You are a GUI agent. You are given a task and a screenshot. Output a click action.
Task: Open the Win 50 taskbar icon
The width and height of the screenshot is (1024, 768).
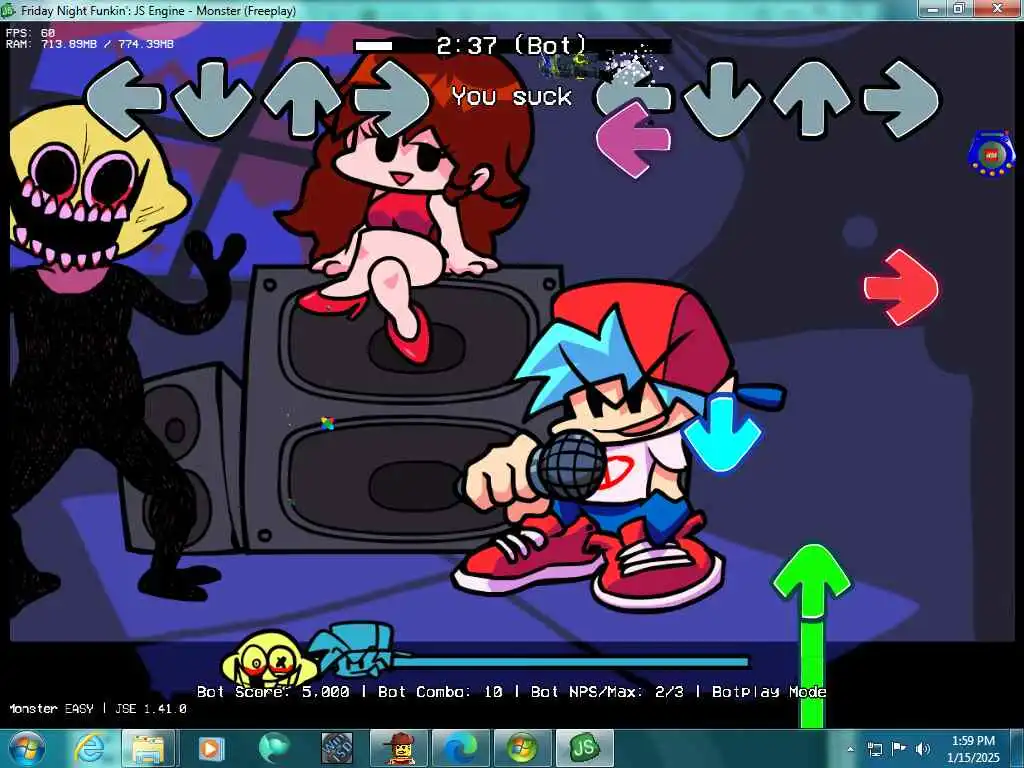336,748
